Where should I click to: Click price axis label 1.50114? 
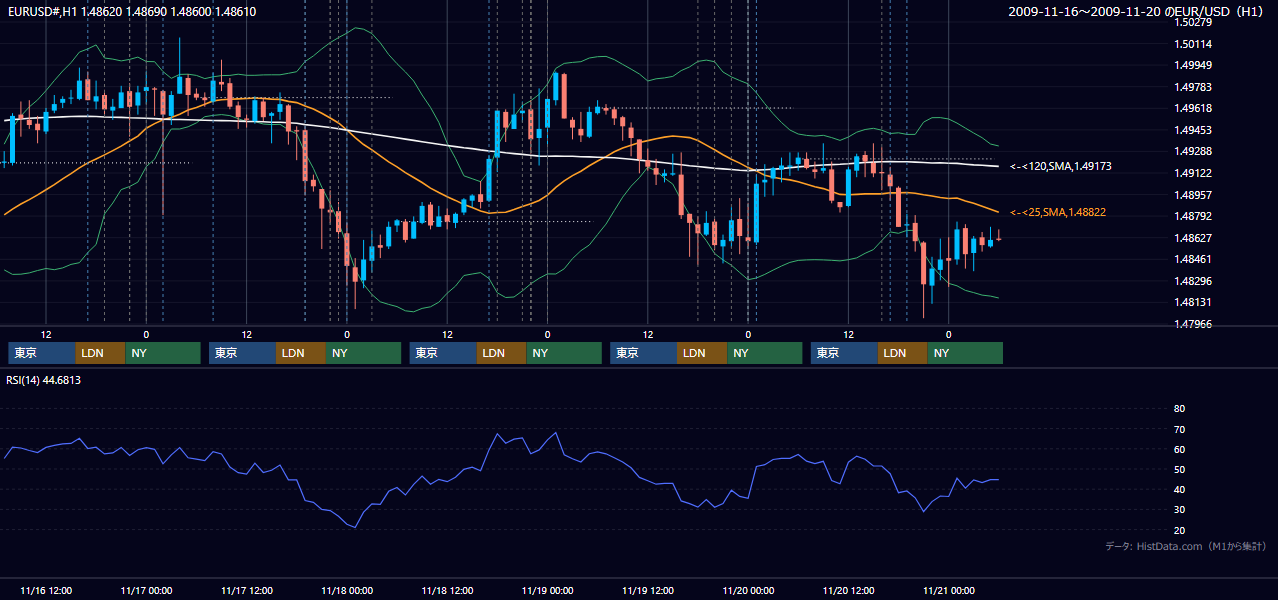click(x=1193, y=44)
